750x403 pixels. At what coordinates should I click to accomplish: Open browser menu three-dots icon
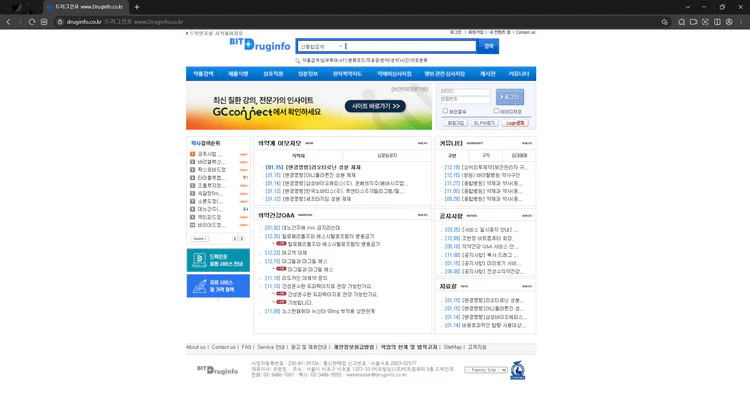pos(741,22)
